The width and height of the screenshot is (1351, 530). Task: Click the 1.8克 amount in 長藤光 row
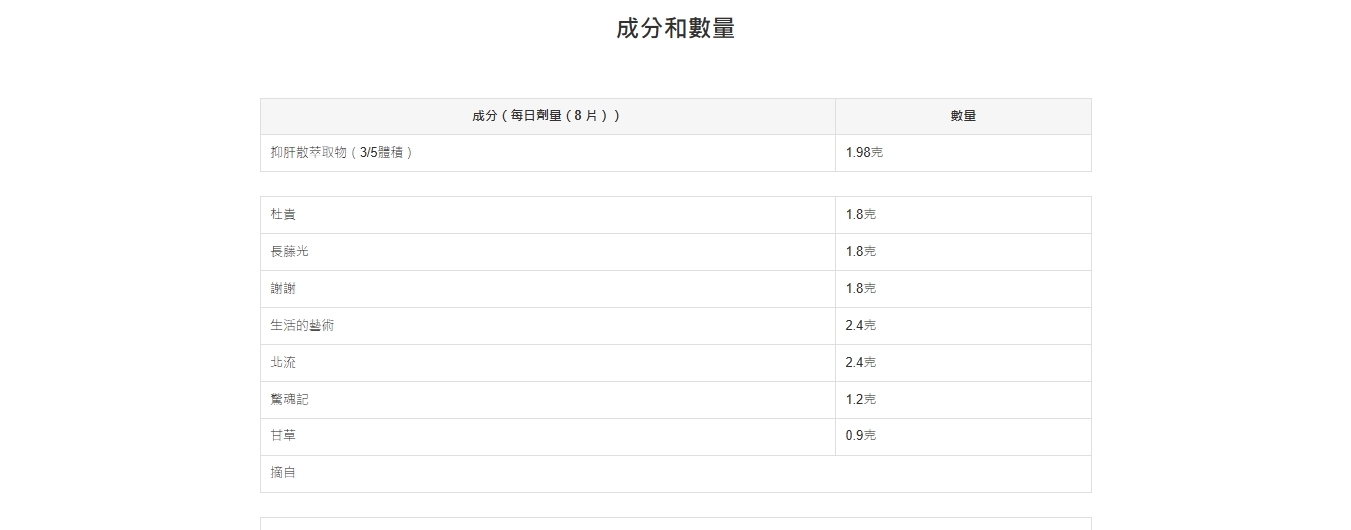click(x=861, y=252)
